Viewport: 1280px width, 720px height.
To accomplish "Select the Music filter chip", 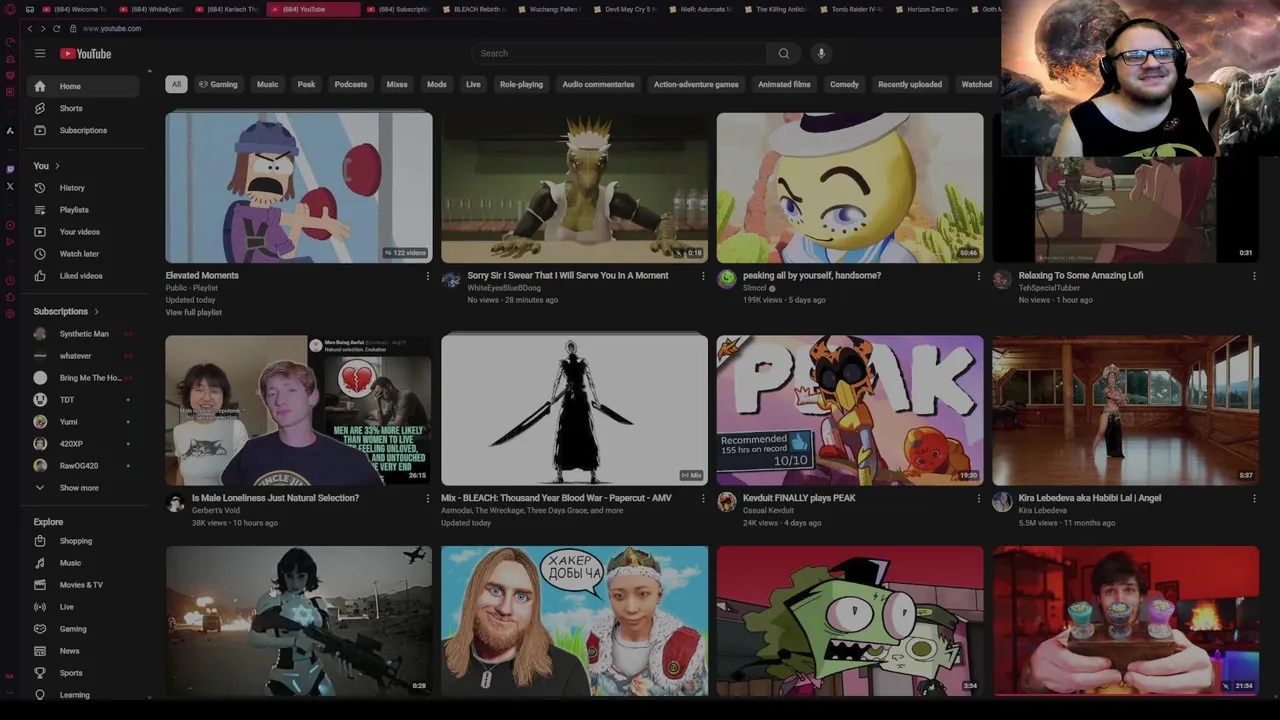I will pos(267,84).
